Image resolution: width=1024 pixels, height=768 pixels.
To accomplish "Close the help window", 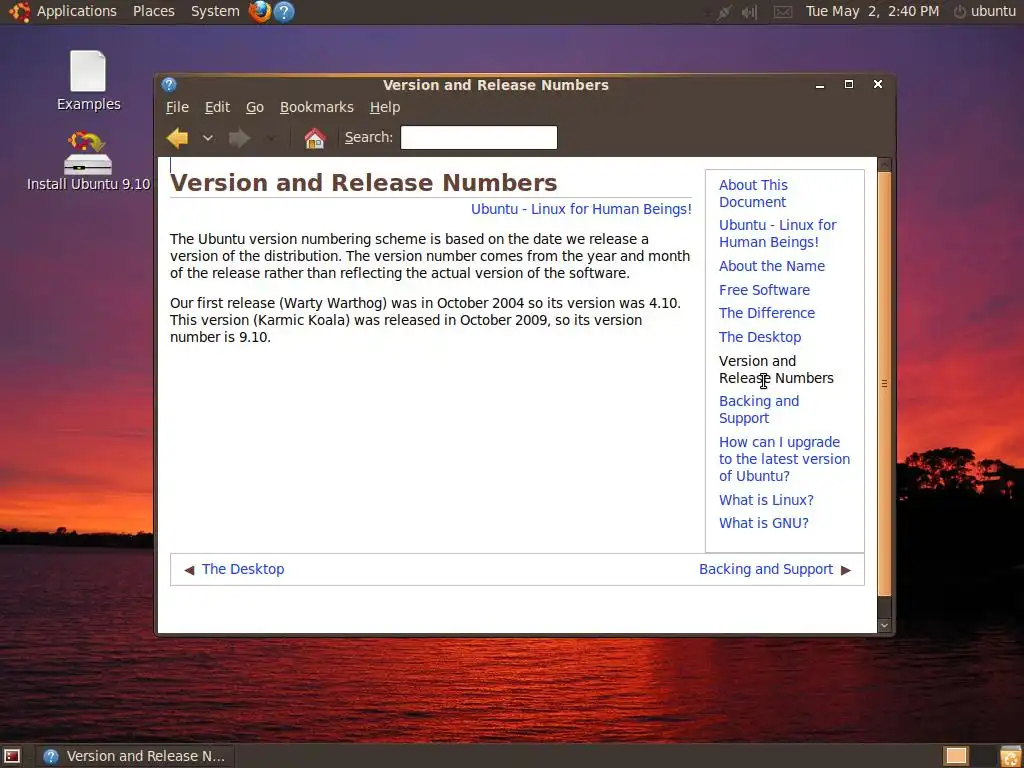I will (878, 84).
